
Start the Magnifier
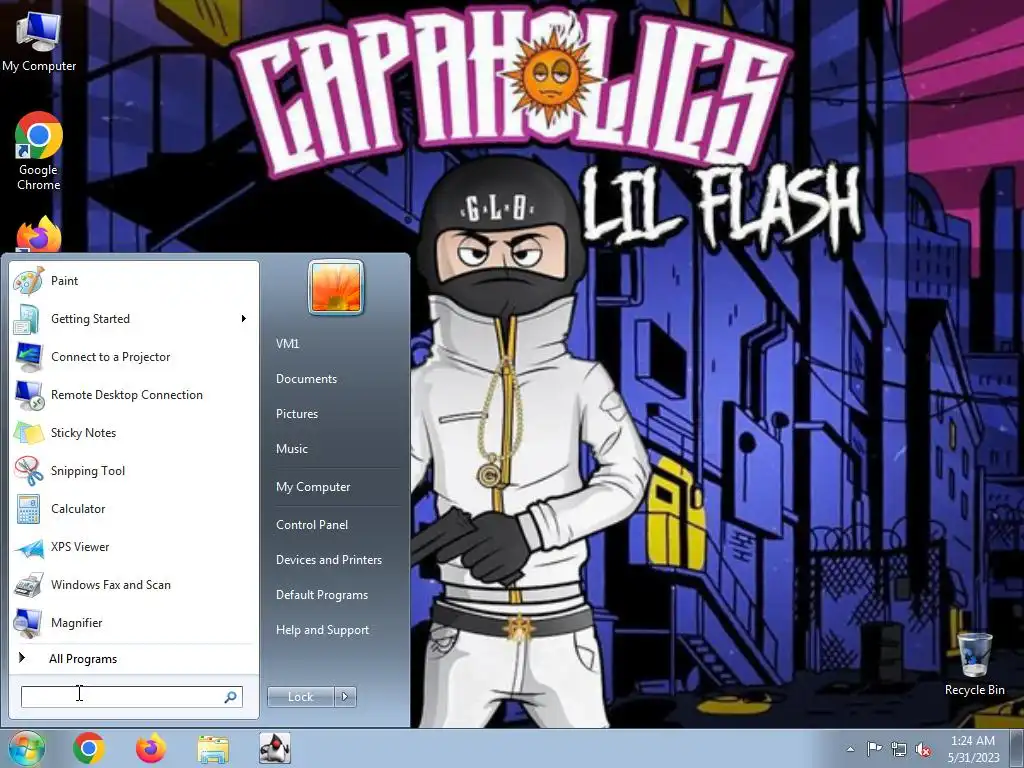(x=134, y=622)
